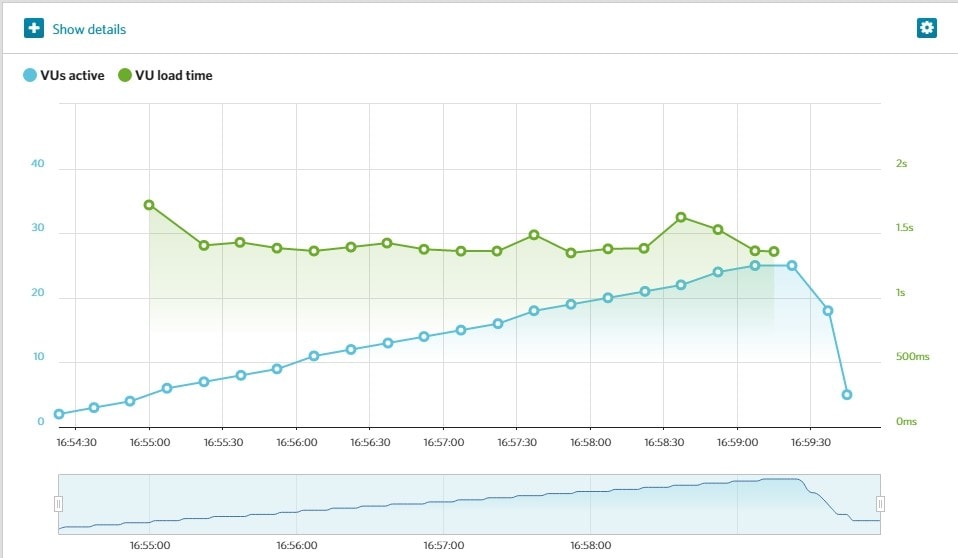Viewport: 958px width, 558px height.
Task: Toggle the green VU load time legend dot
Action: (x=125, y=75)
